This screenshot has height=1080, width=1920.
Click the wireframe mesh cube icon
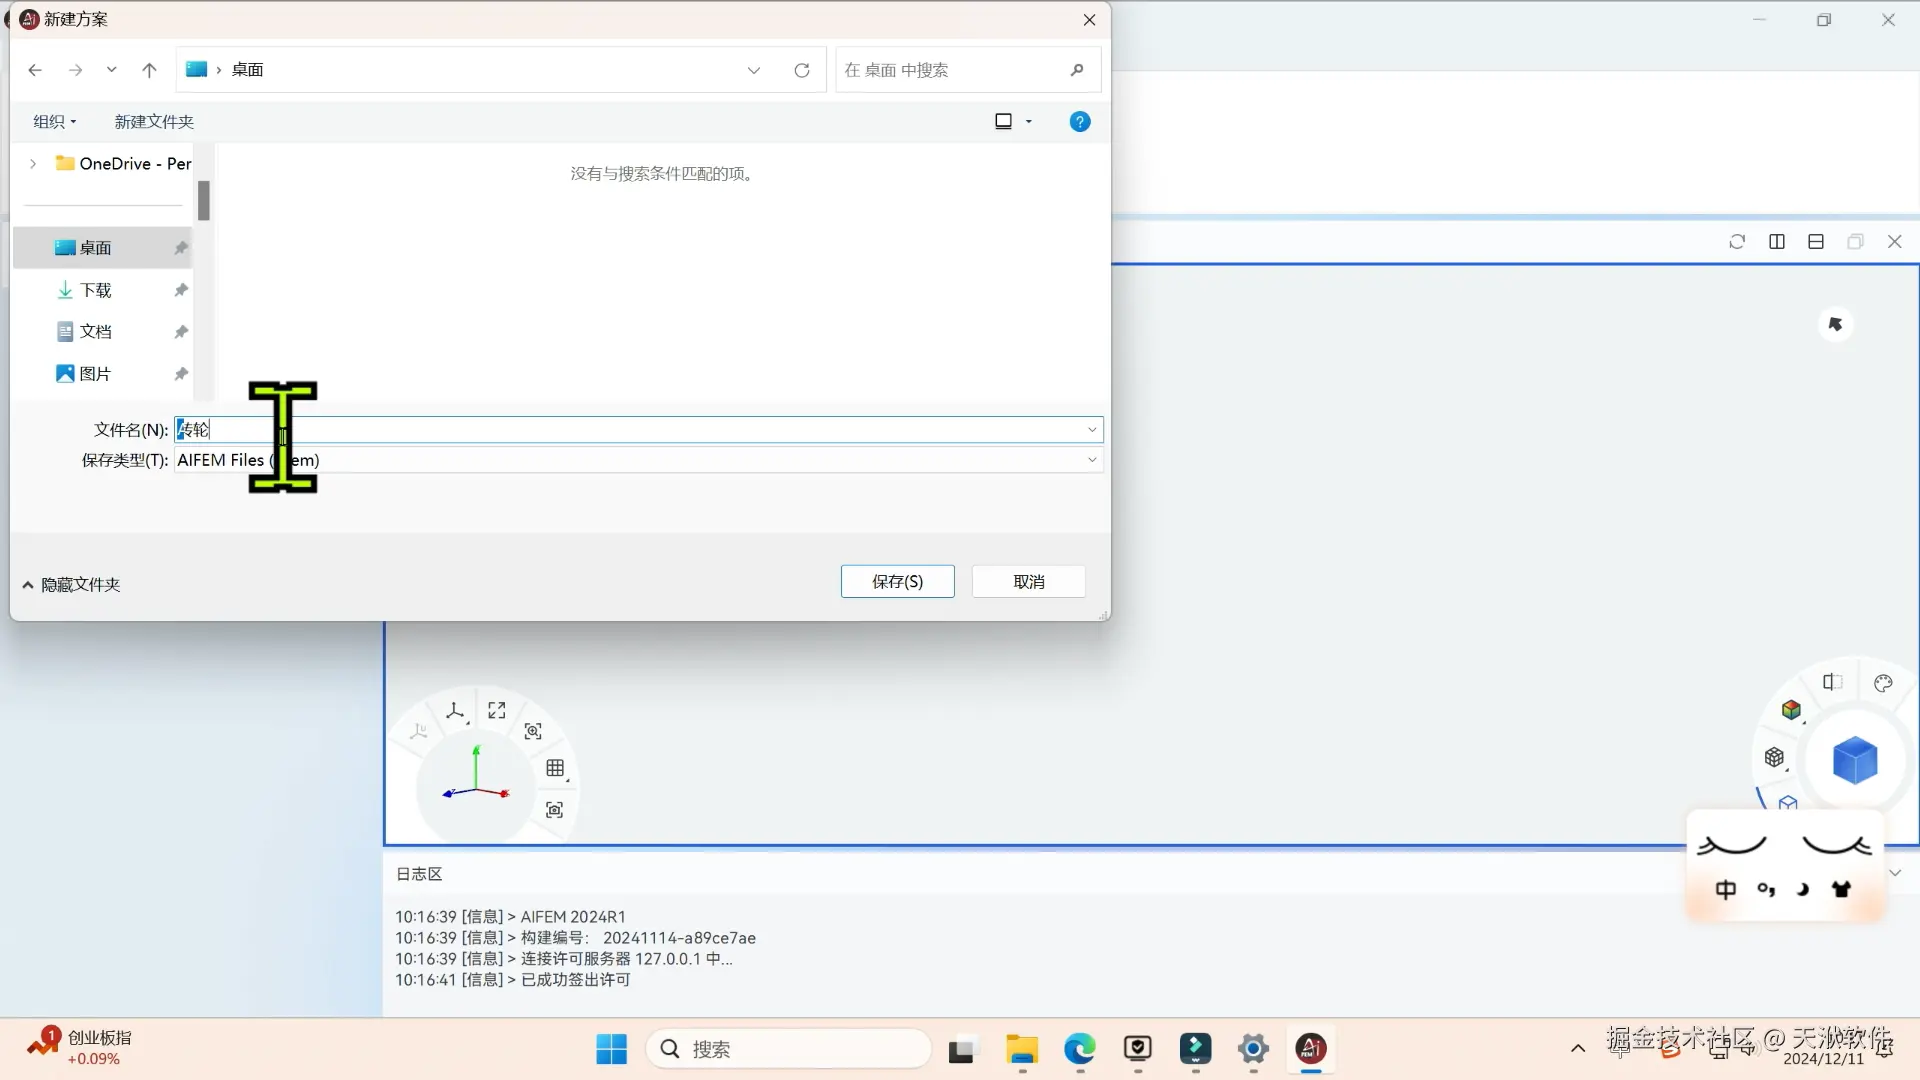[x=1774, y=757]
